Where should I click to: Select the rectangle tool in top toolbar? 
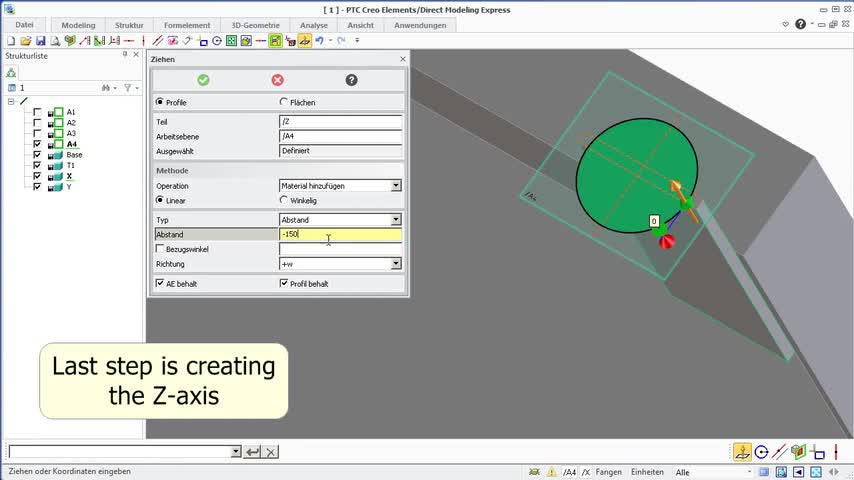(x=203, y=41)
